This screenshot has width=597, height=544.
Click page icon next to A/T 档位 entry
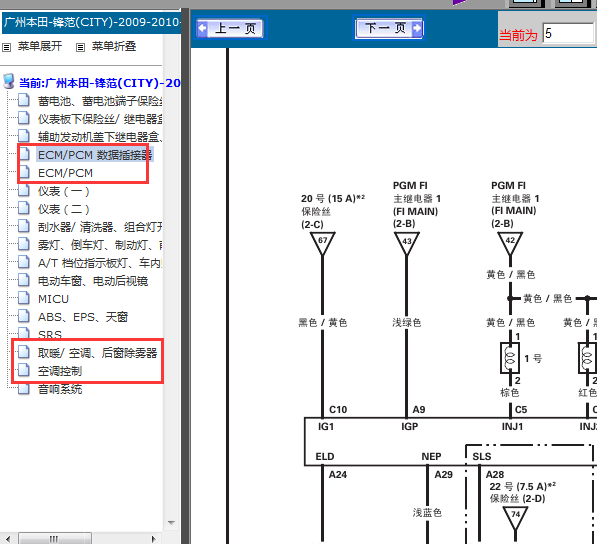tap(24, 262)
